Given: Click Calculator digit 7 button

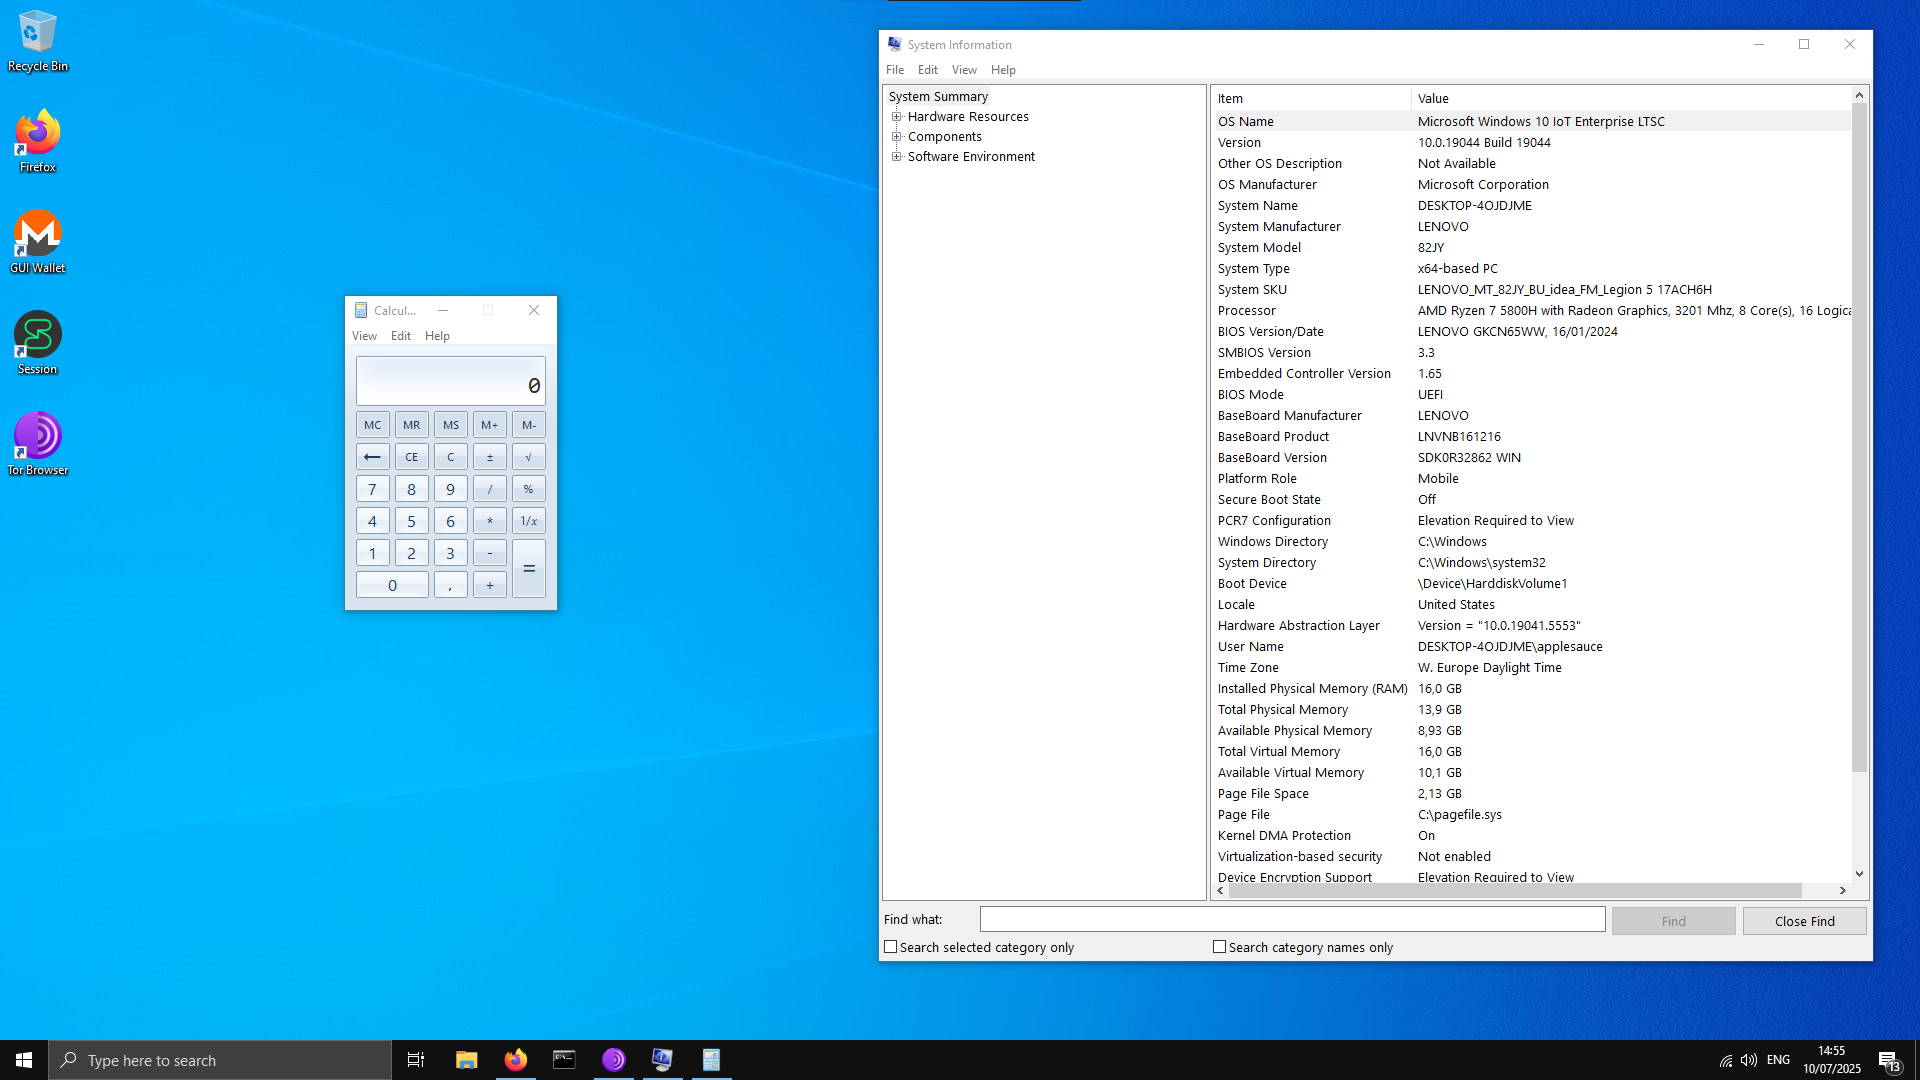Looking at the screenshot, I should [372, 489].
